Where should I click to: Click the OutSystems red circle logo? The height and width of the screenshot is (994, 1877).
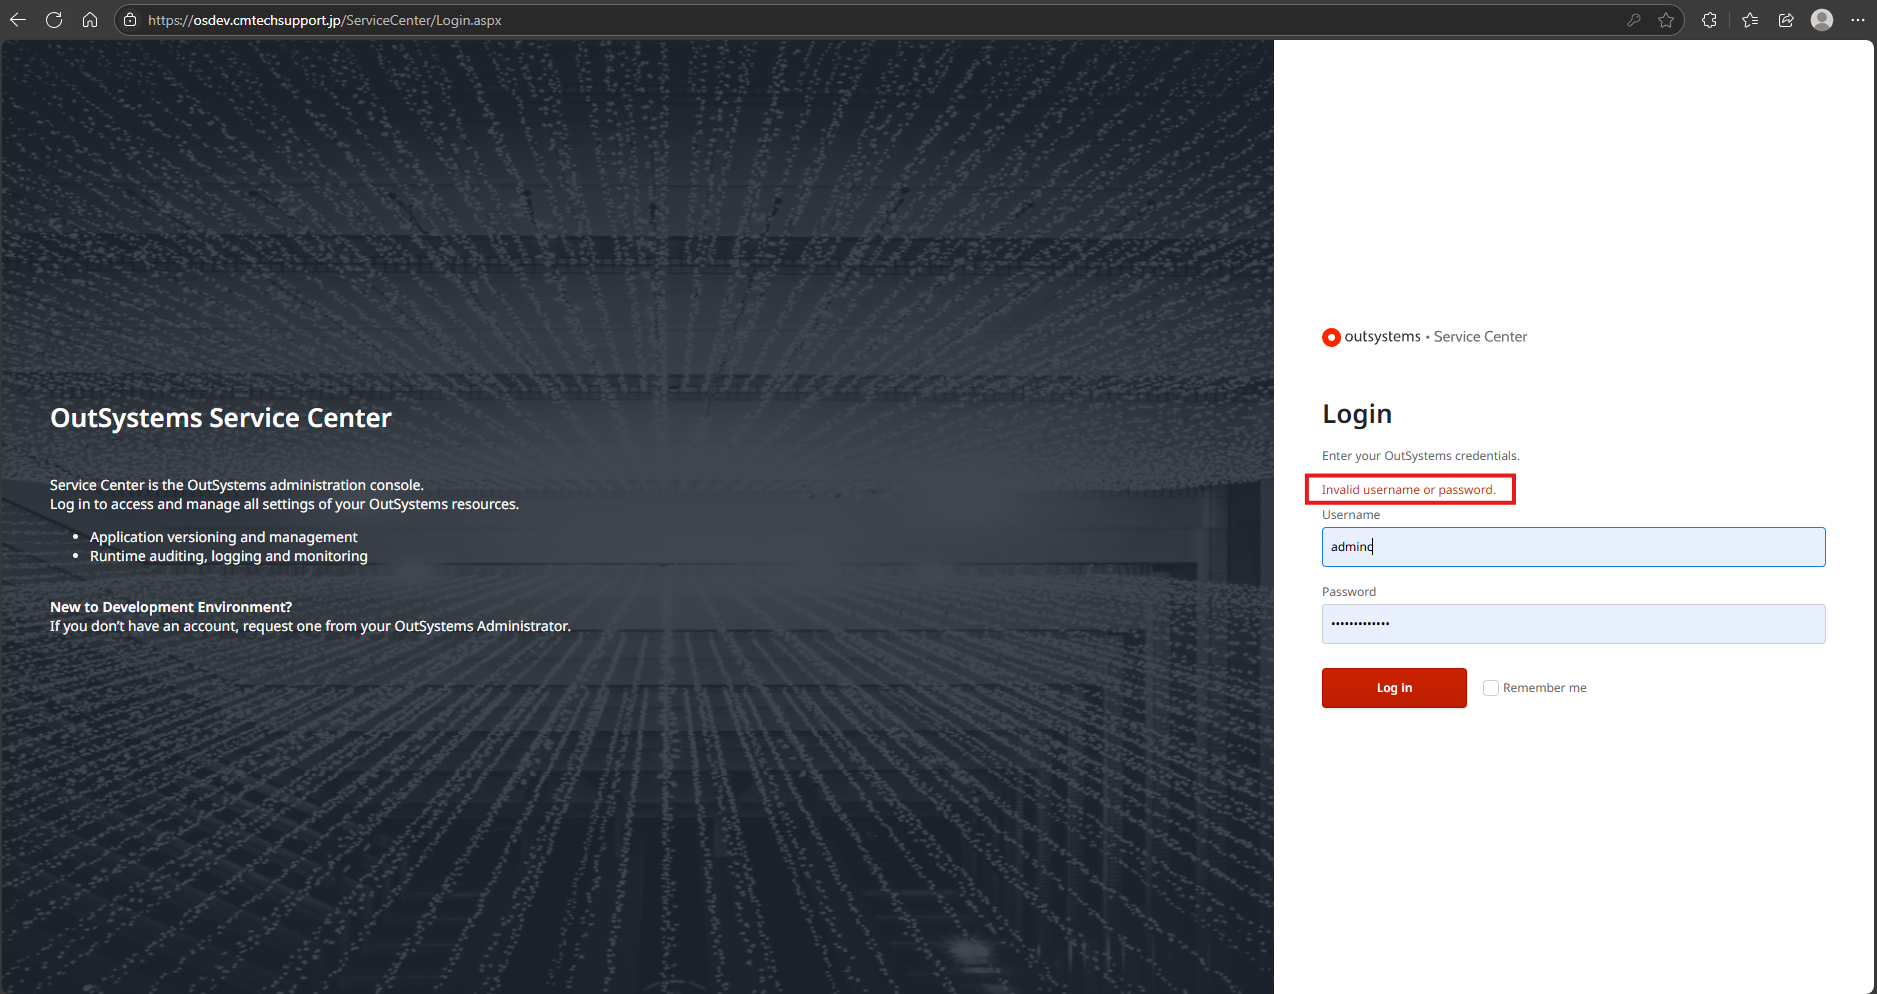pos(1331,337)
